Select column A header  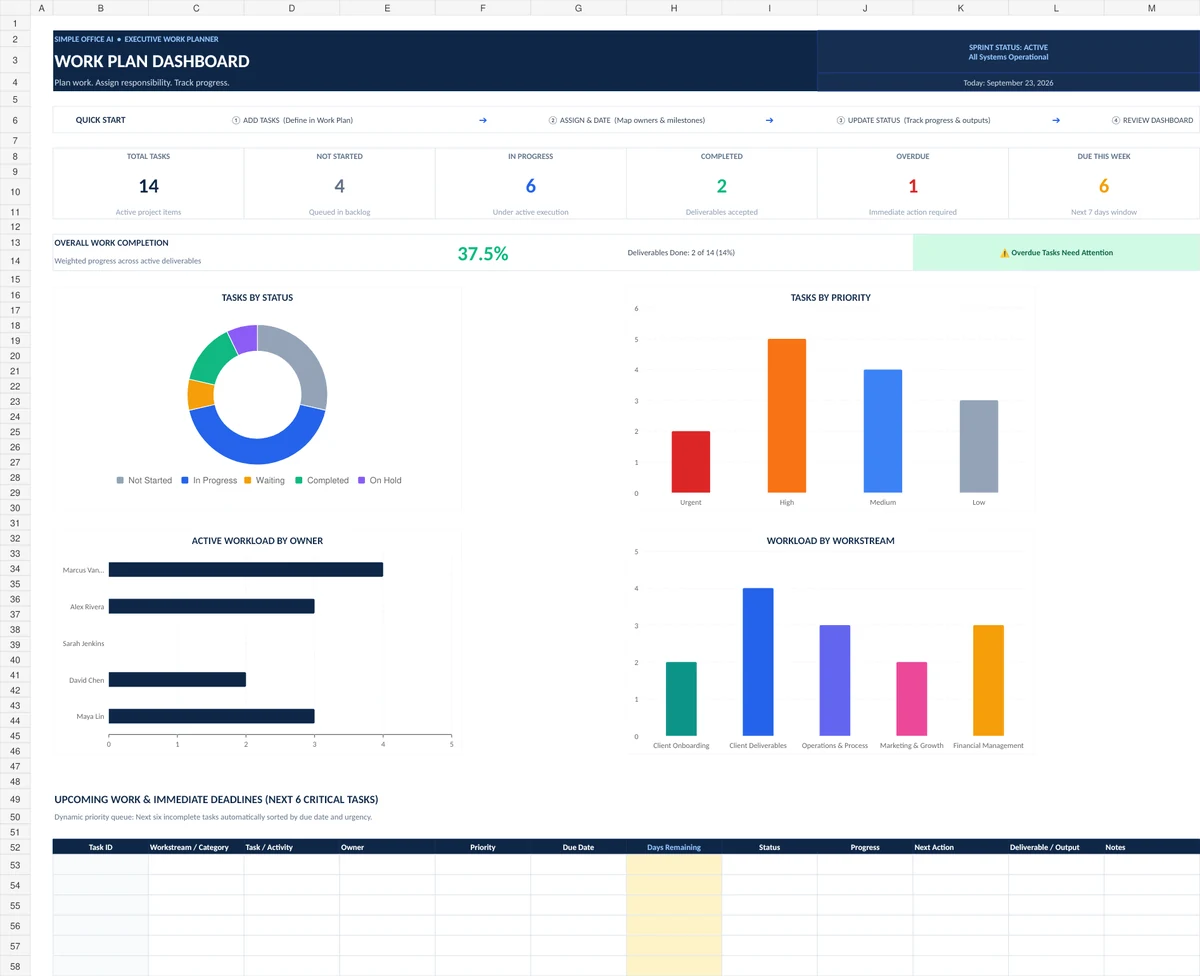[x=41, y=8]
